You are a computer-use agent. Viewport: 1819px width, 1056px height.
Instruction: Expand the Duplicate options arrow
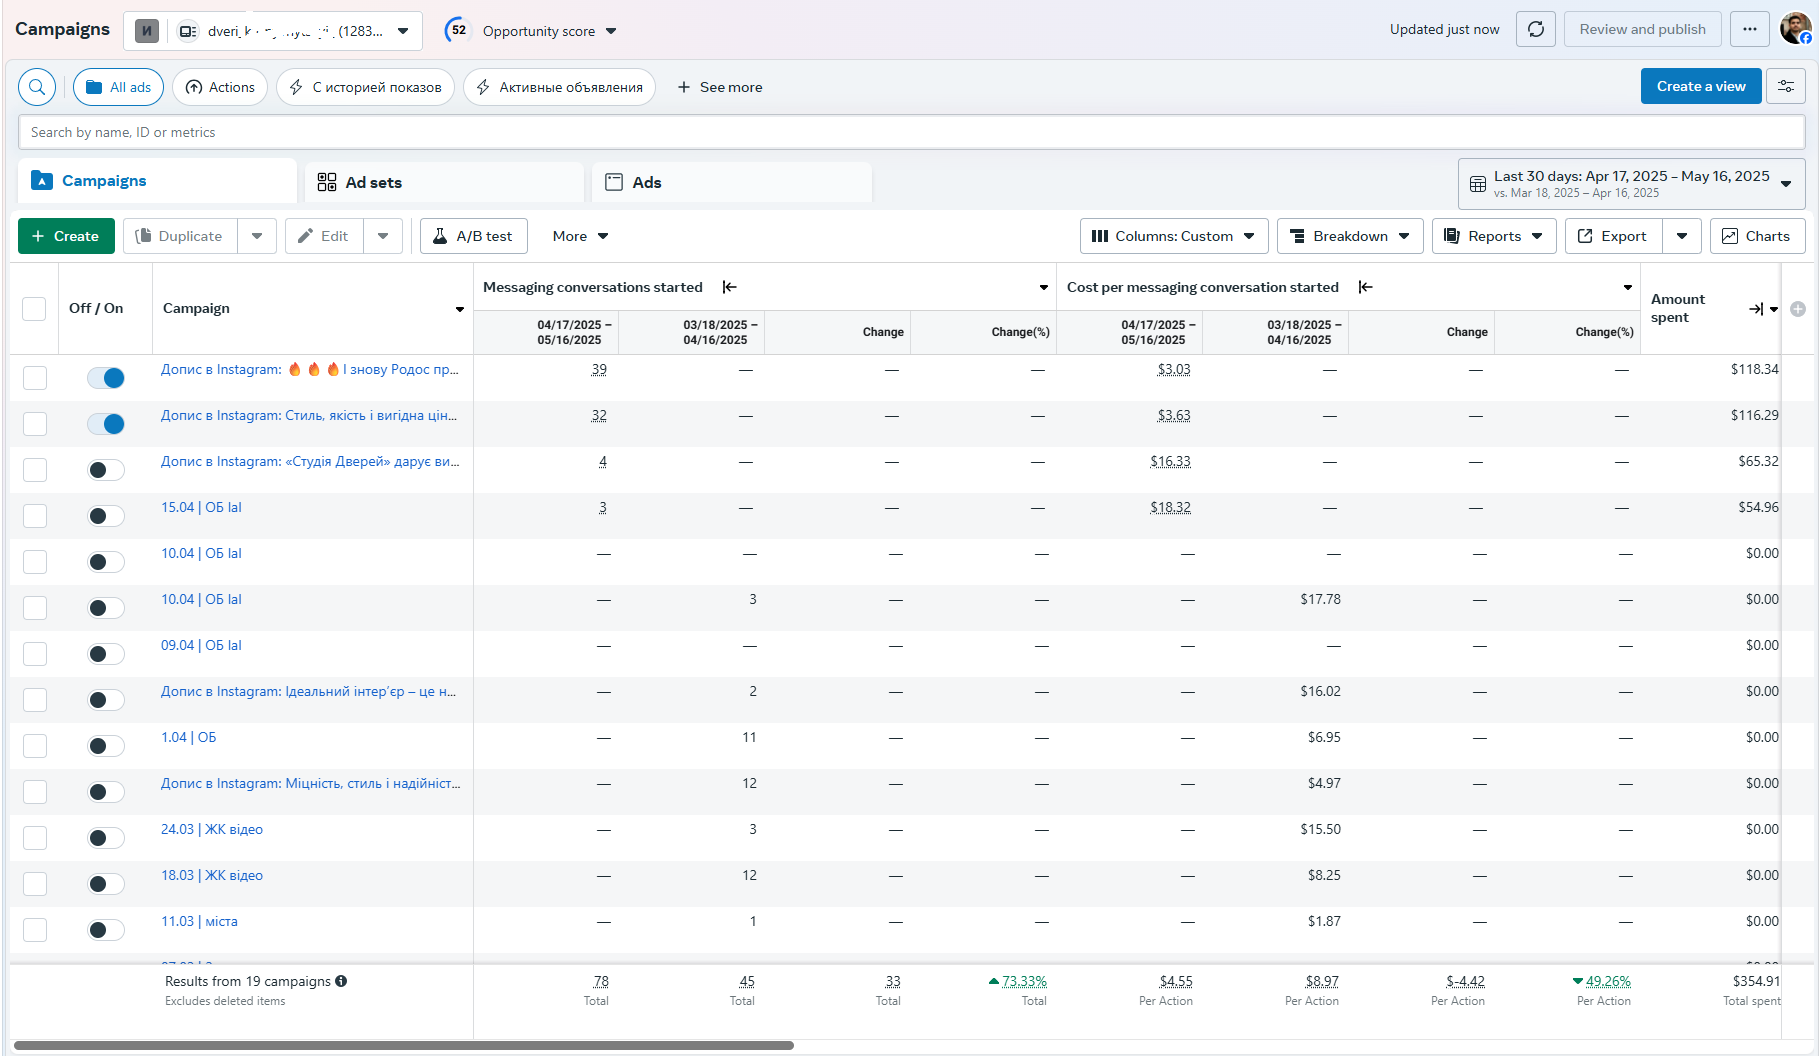257,236
